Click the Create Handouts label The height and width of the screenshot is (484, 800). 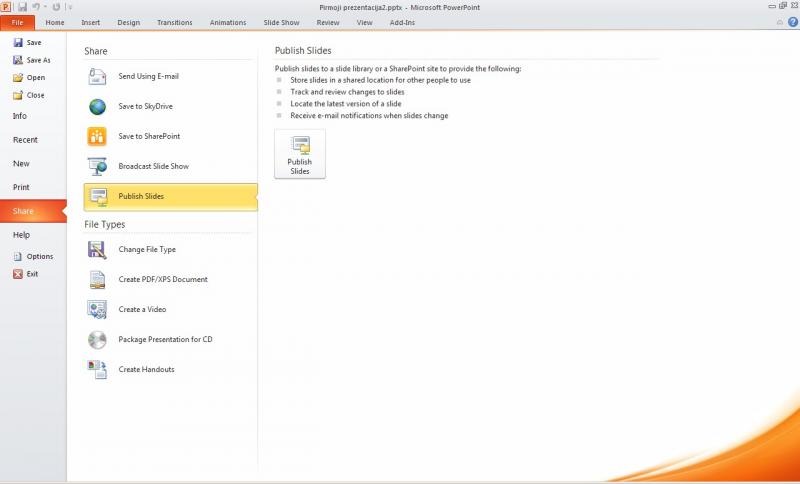(146, 370)
